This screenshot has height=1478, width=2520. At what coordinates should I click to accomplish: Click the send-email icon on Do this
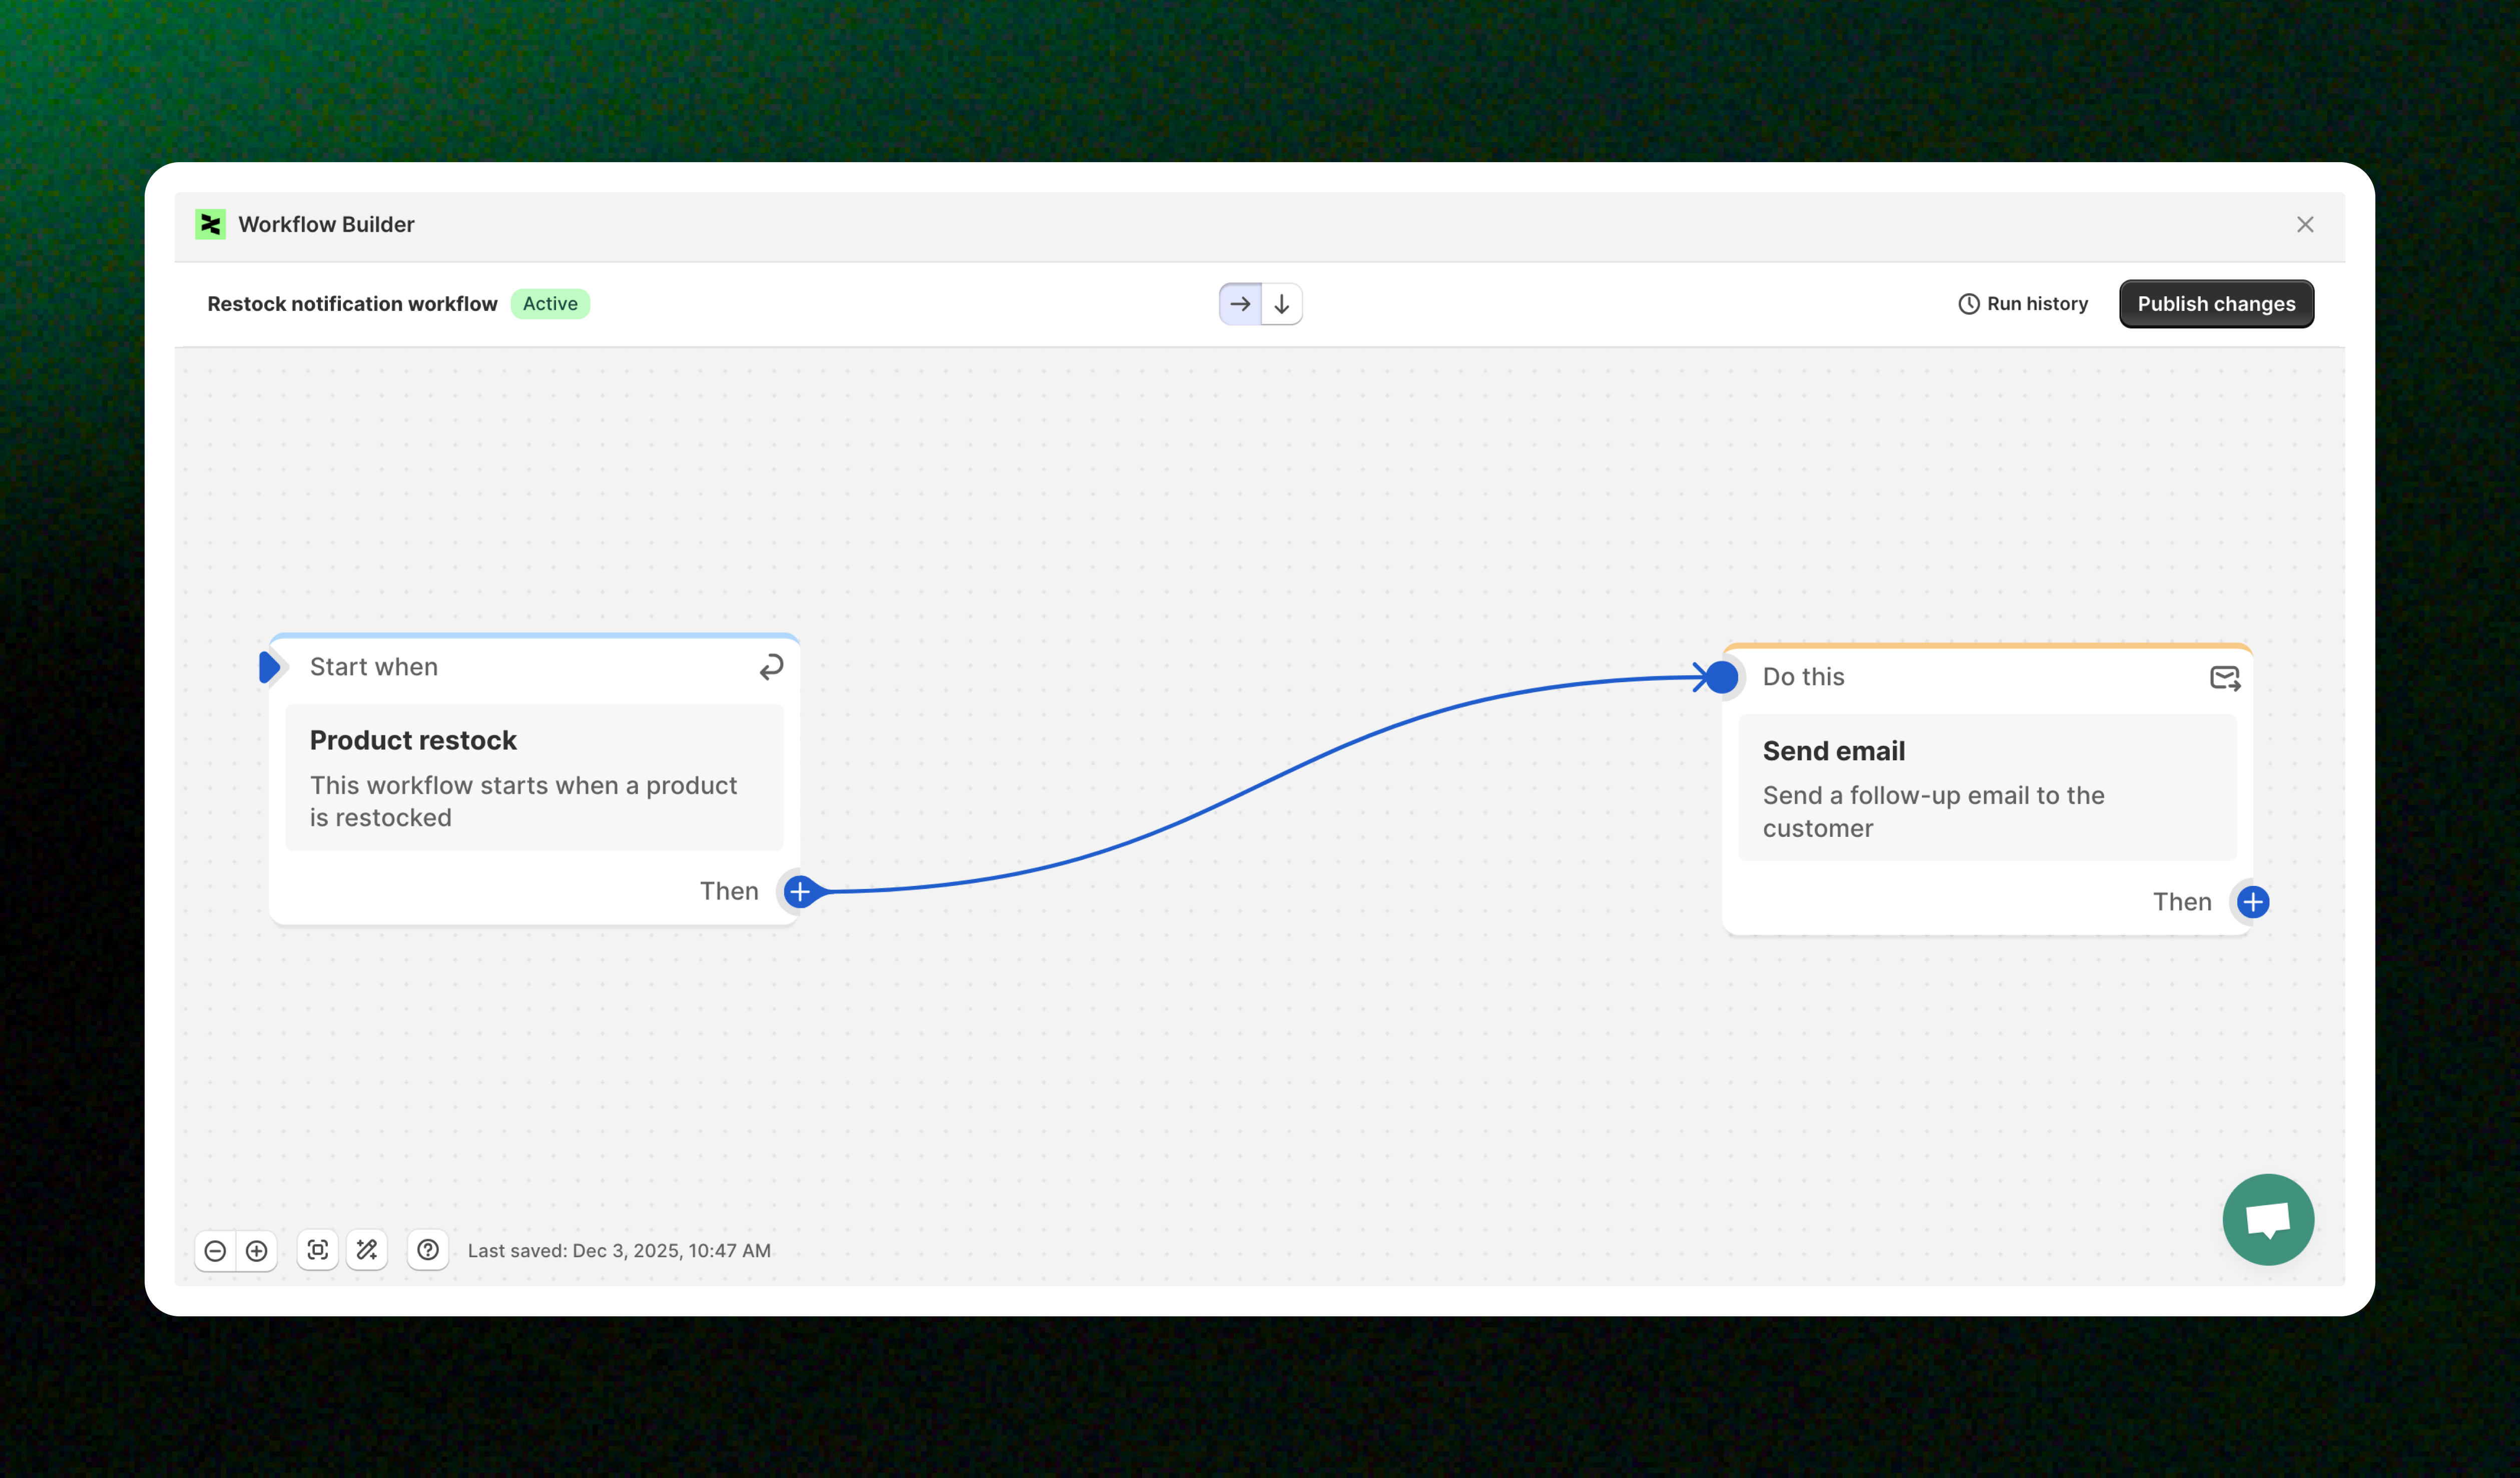pyautogui.click(x=2224, y=678)
